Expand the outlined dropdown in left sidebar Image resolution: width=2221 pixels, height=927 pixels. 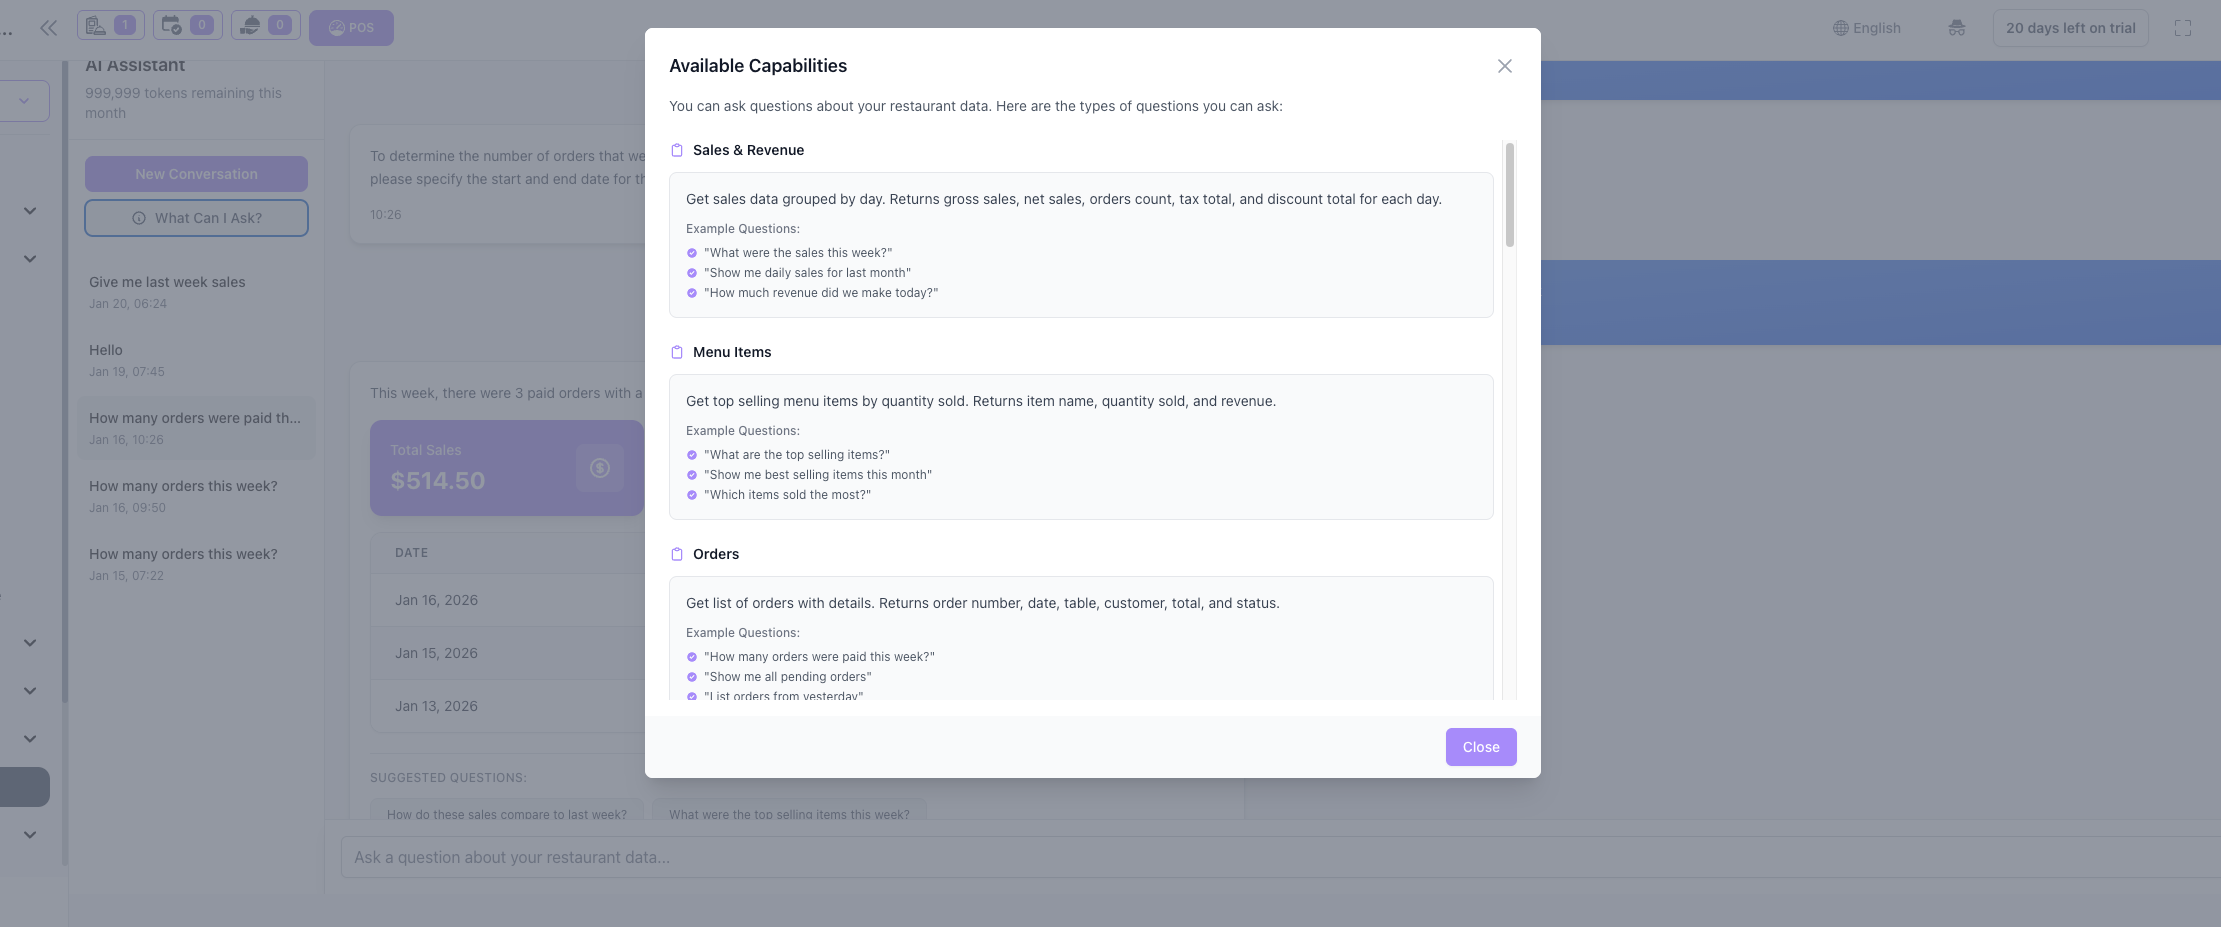(x=24, y=101)
